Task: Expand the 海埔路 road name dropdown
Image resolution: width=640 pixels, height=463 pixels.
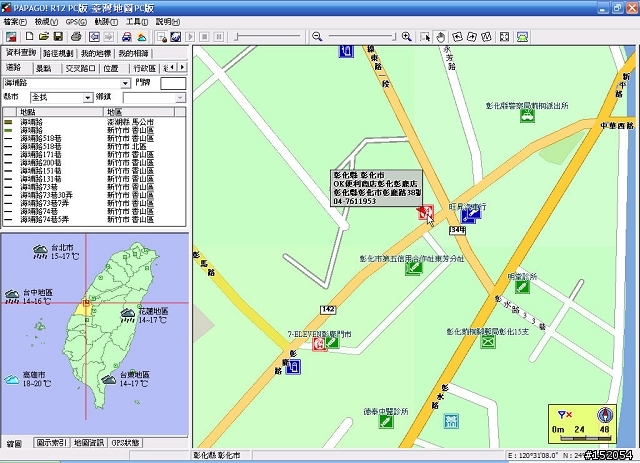Action: pyautogui.click(x=125, y=83)
